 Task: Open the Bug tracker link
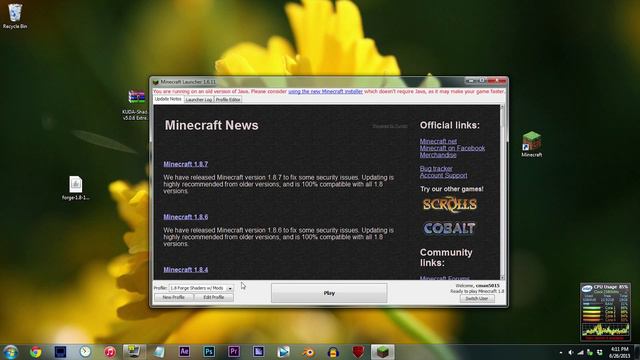point(436,169)
